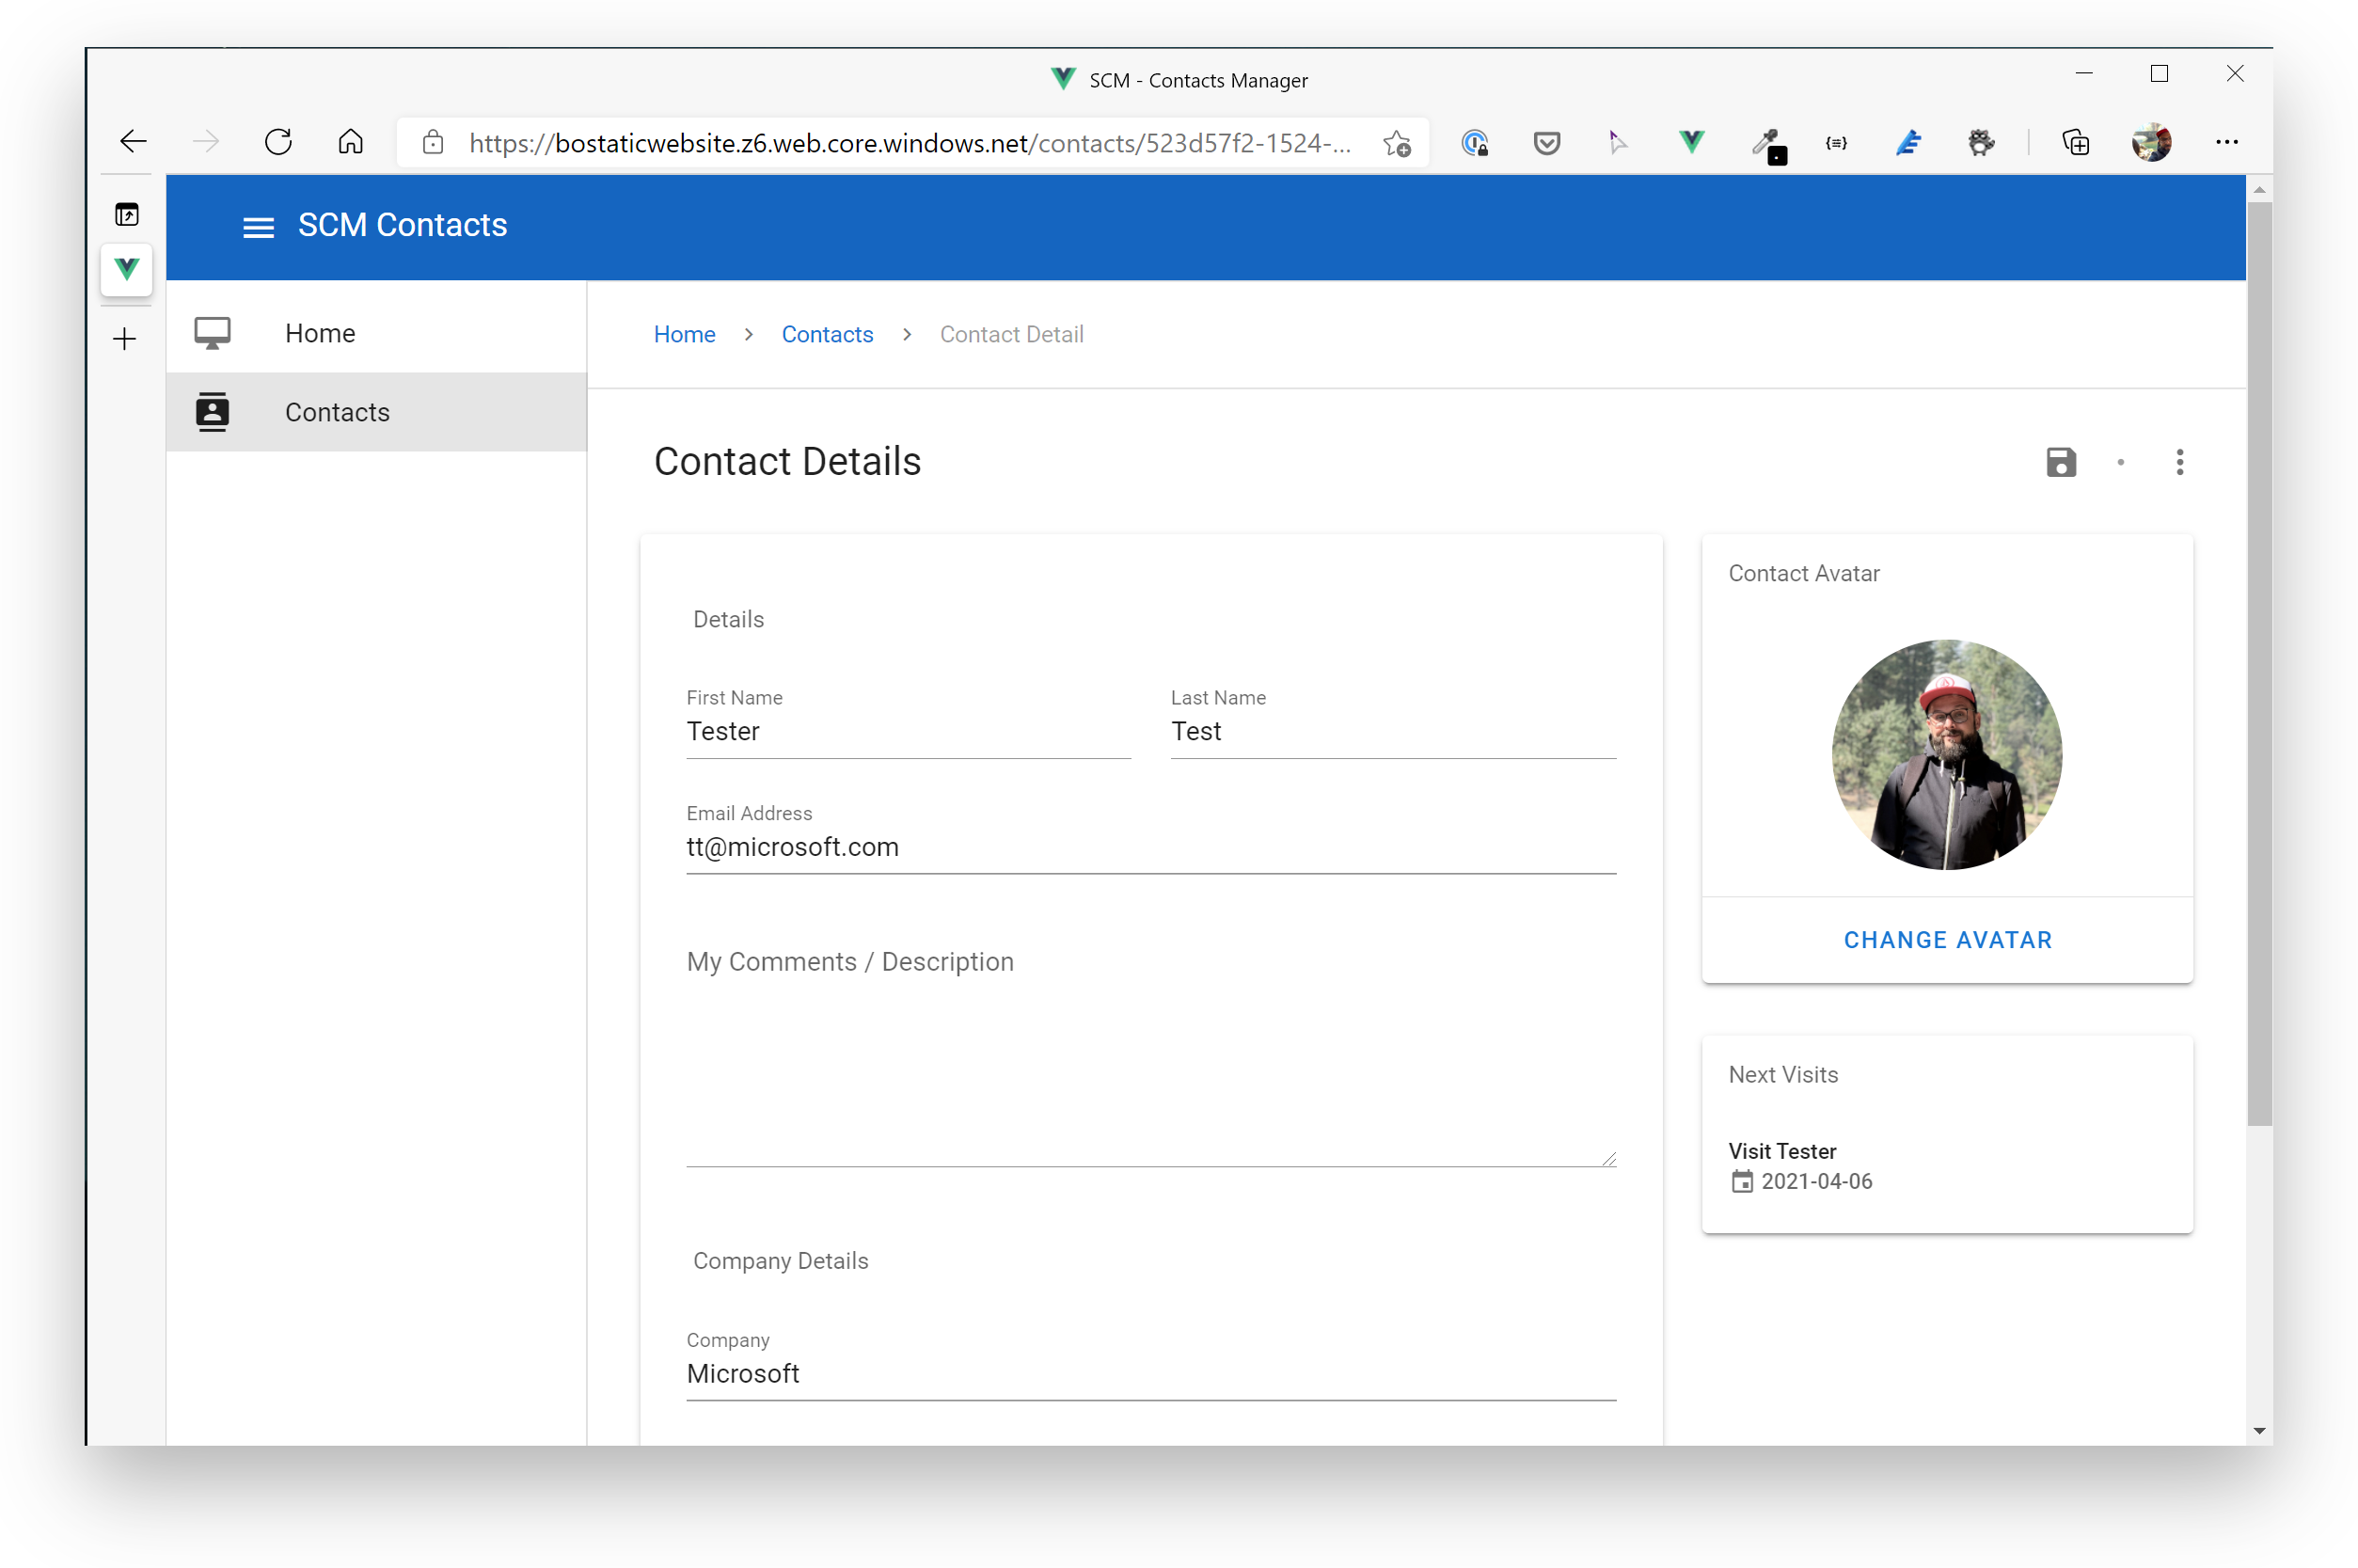Click the save contact icon
Viewport: 2358px width, 1568px height.
pos(2060,462)
